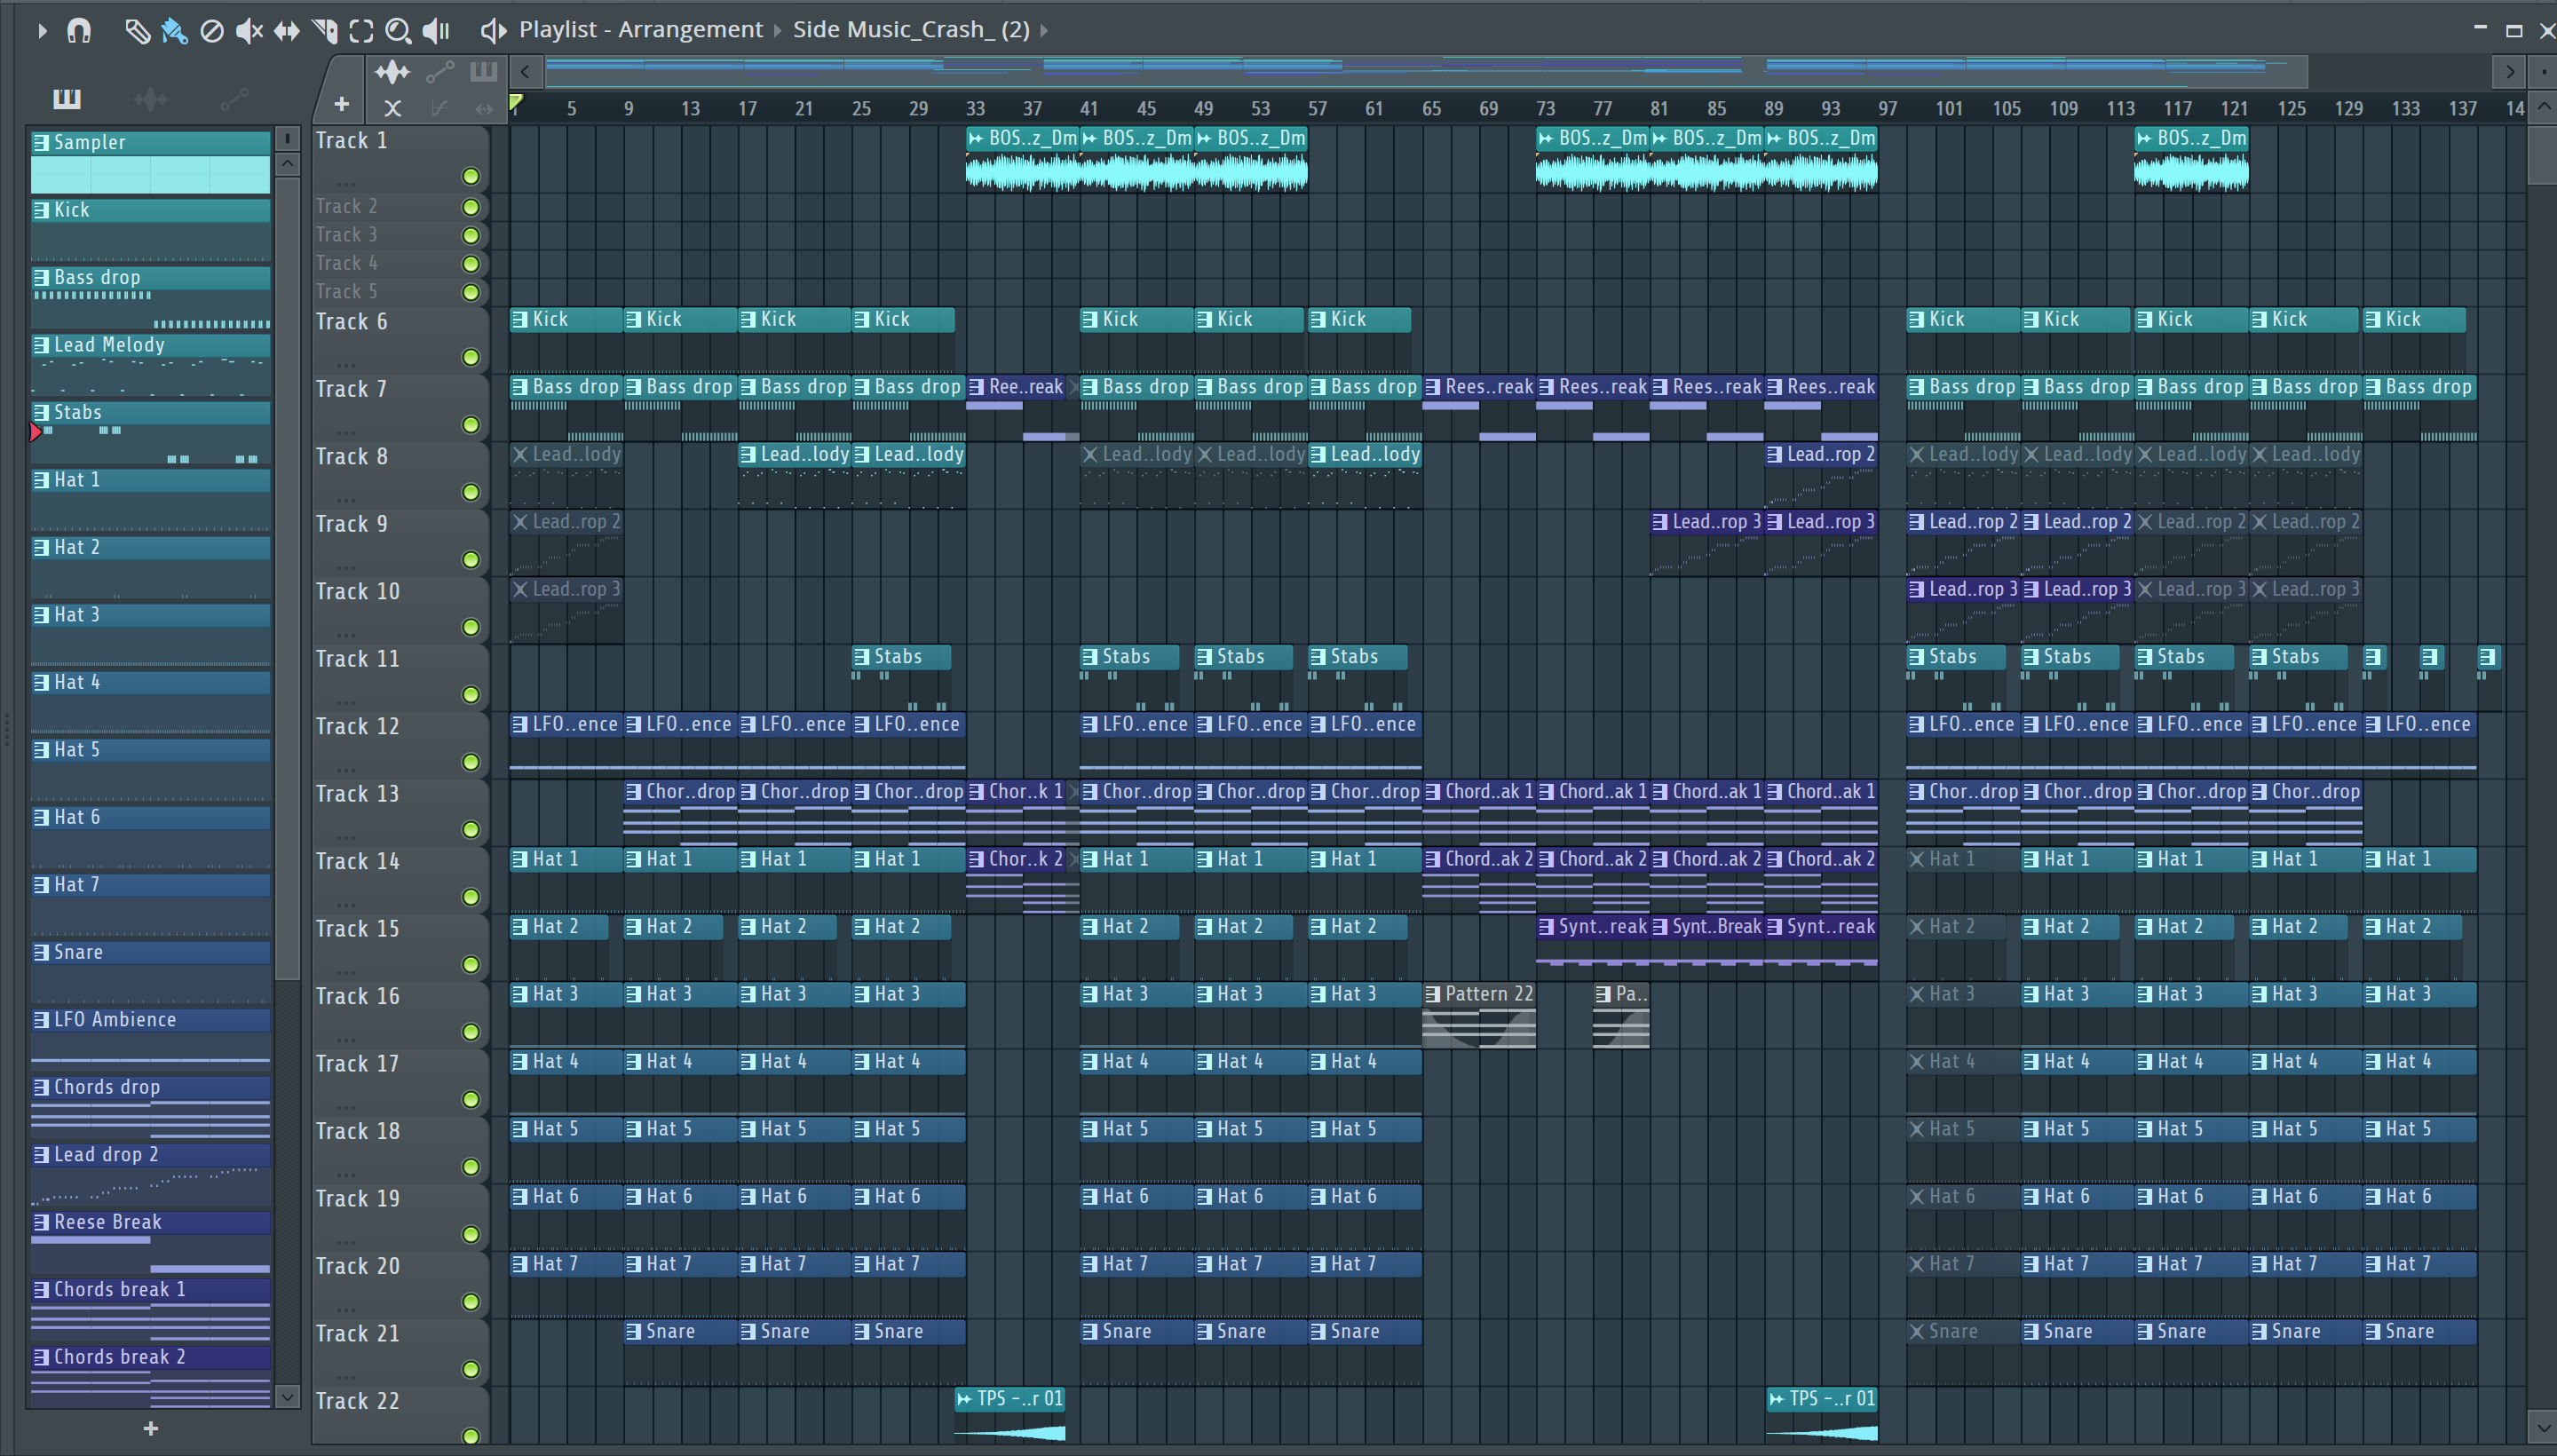Click the crossfade X icon beside plus
Viewport: 2557px width, 1456px height.
(392, 108)
